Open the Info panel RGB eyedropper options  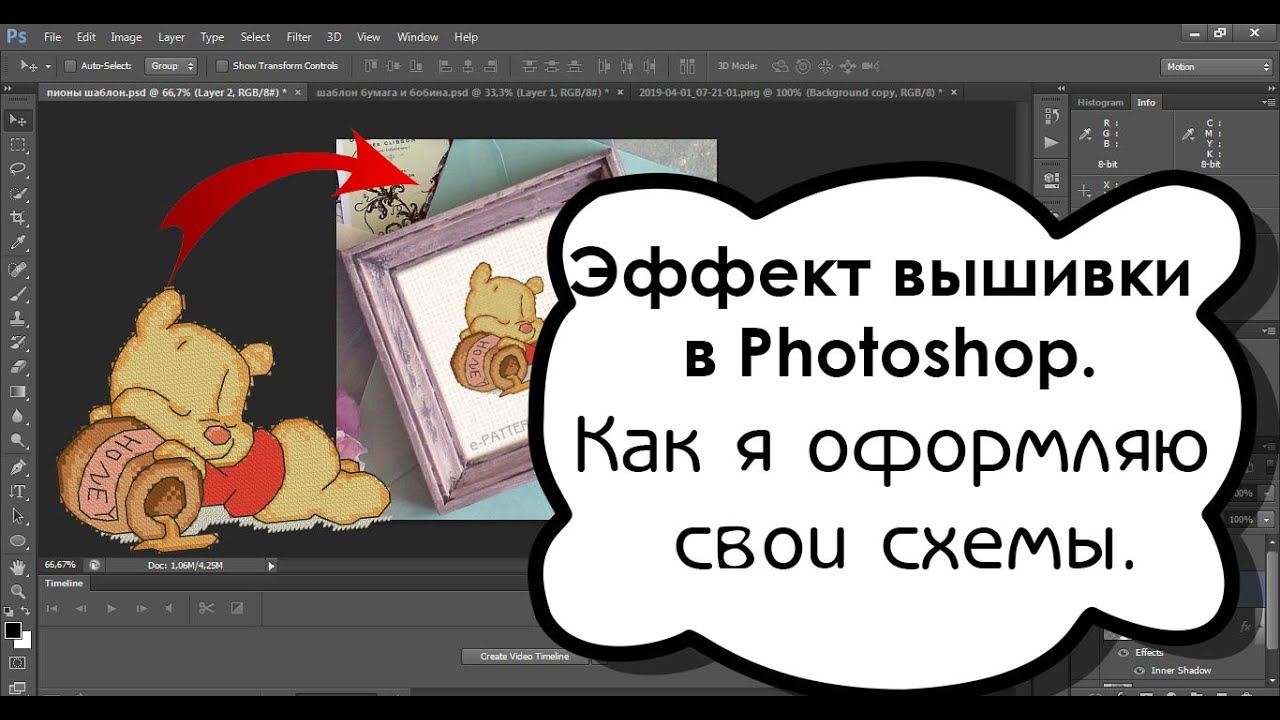(x=1085, y=135)
